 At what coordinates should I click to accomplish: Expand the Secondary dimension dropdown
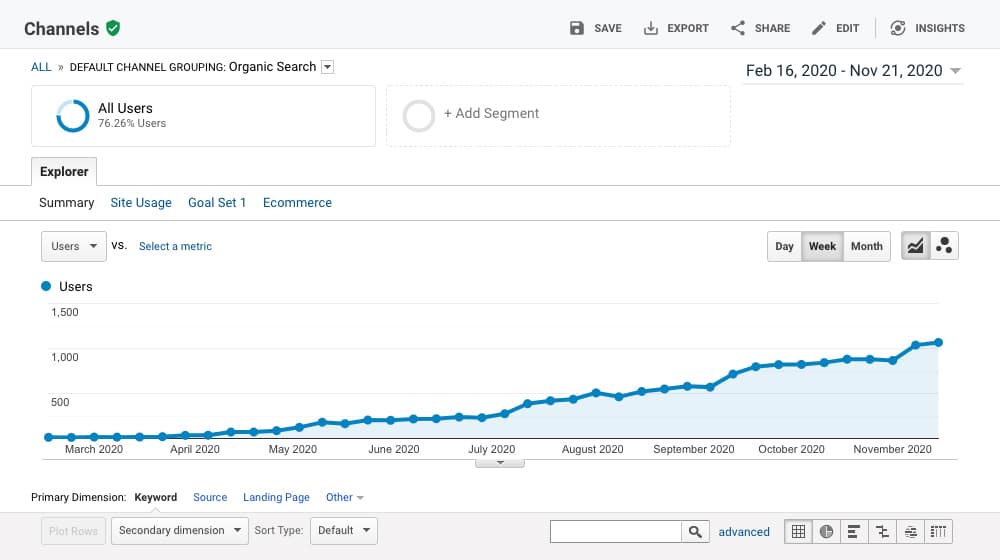(x=180, y=530)
